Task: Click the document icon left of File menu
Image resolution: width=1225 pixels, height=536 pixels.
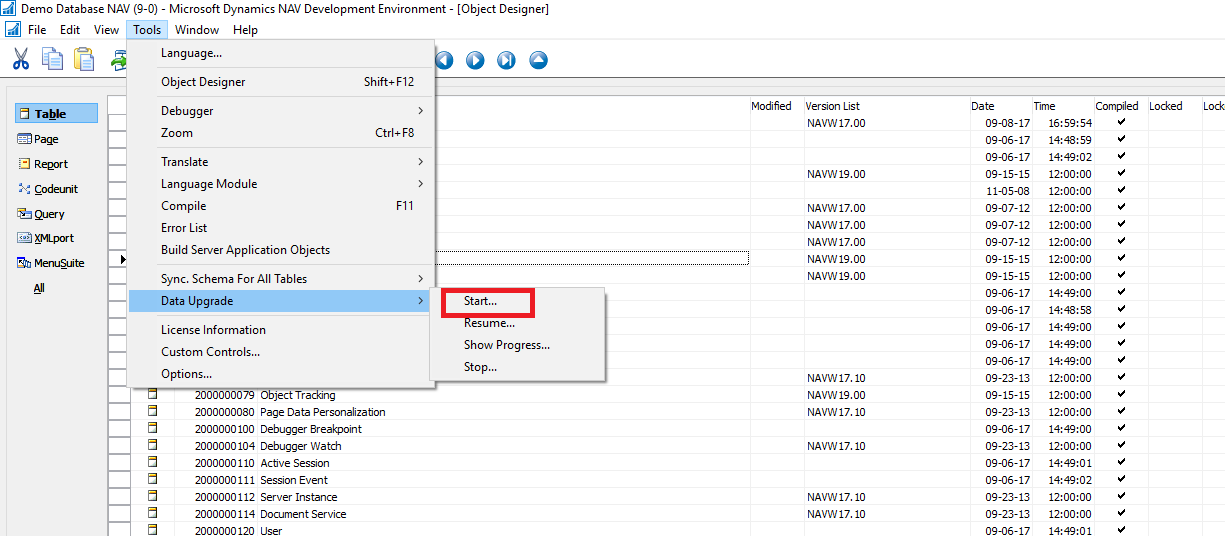Action: [13, 30]
